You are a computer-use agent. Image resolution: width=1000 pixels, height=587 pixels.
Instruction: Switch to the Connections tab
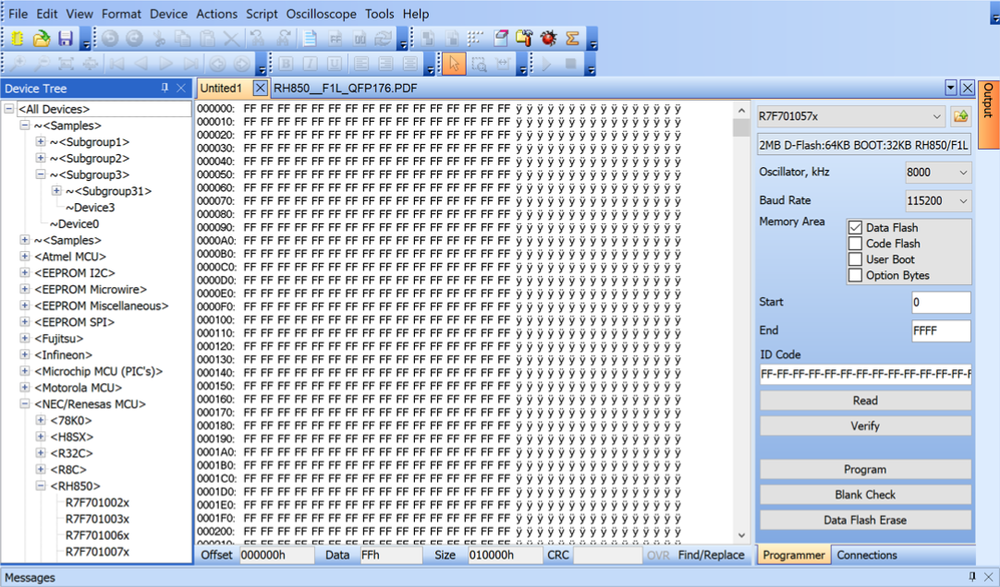click(866, 555)
